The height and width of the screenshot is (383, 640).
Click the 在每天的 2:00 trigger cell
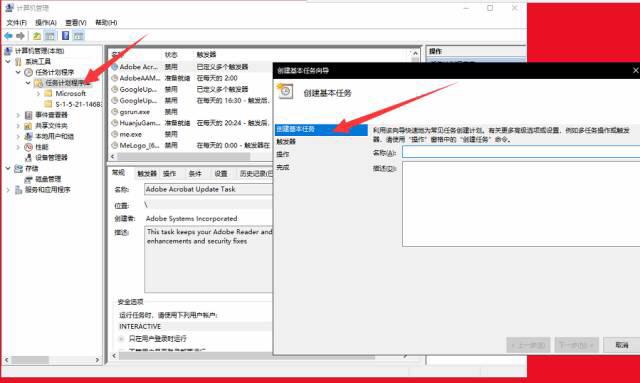tap(217, 78)
